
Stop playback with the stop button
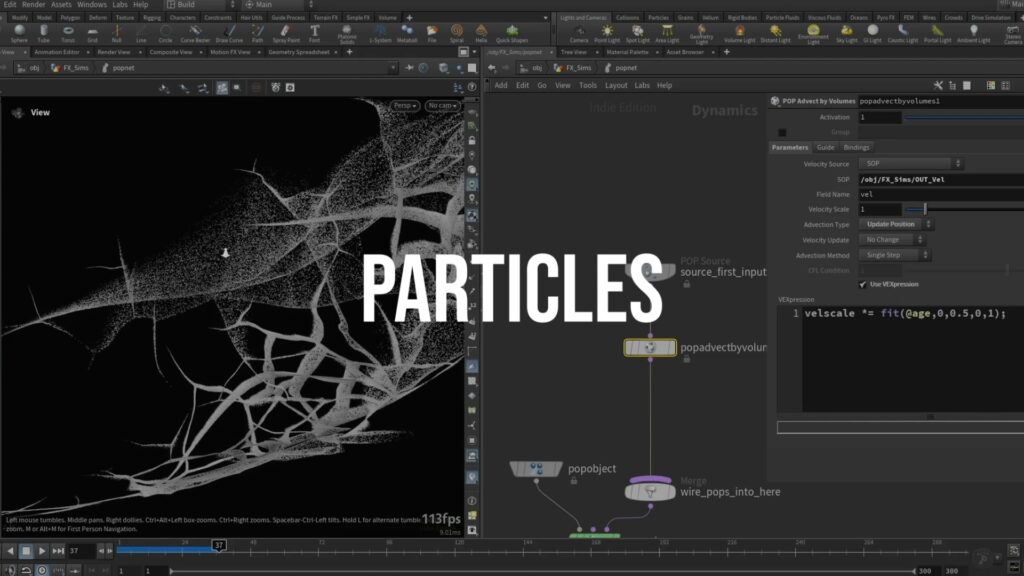pos(25,551)
